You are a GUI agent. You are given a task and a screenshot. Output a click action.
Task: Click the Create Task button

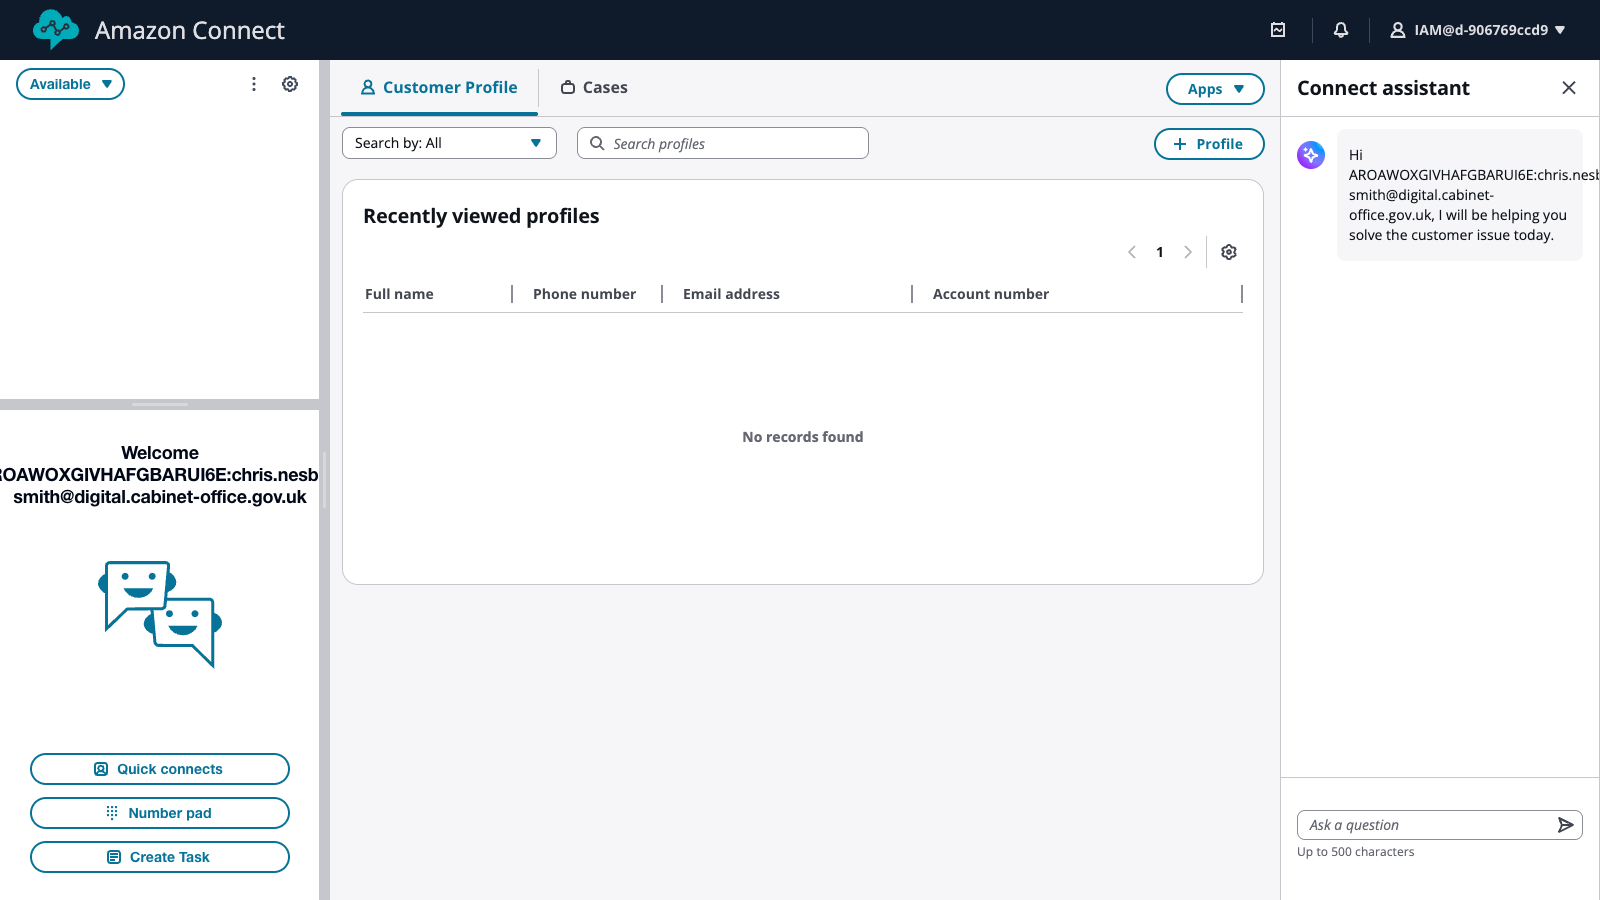160,857
